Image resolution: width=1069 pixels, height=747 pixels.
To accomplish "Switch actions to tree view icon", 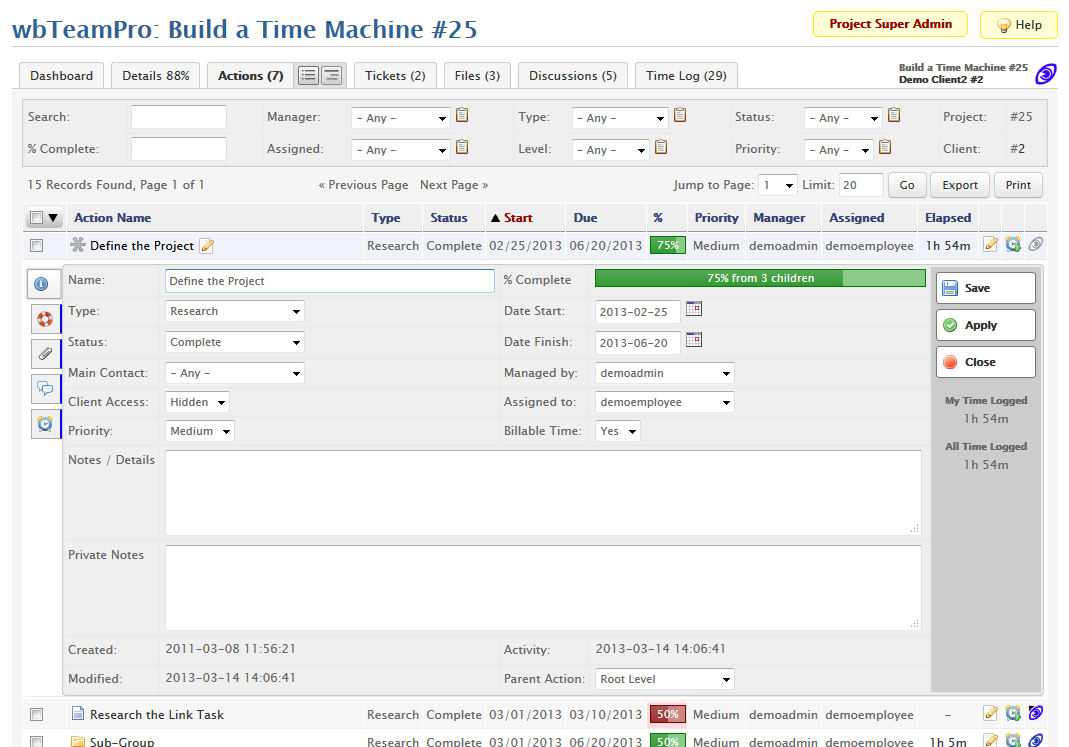I will 332,75.
